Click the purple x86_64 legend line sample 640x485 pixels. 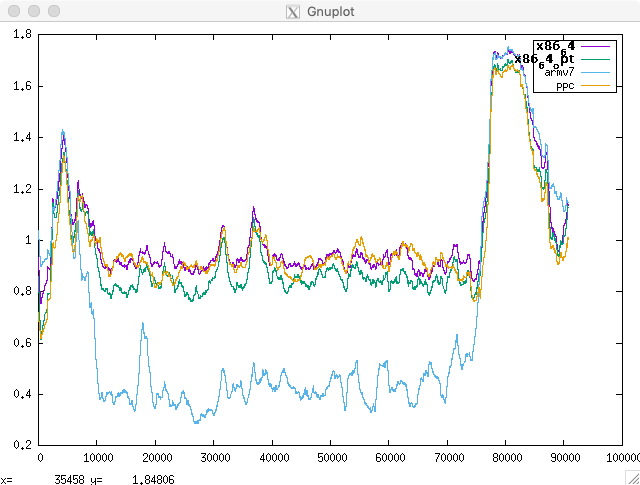(x=595, y=46)
